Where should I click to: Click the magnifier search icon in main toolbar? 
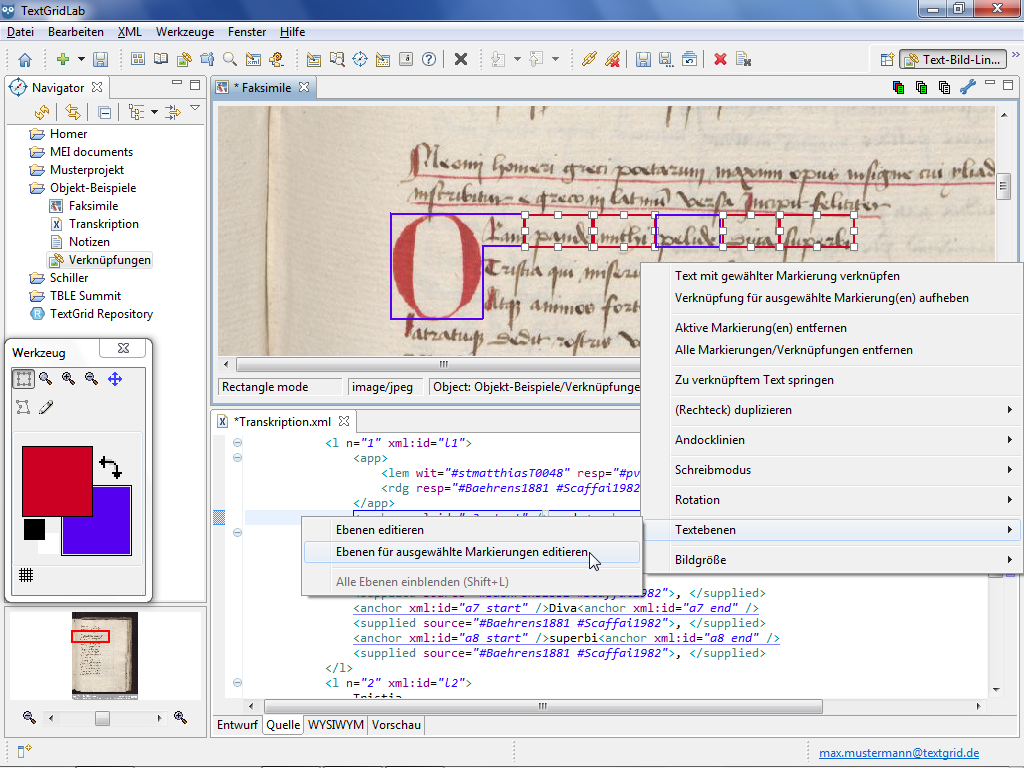click(x=230, y=60)
